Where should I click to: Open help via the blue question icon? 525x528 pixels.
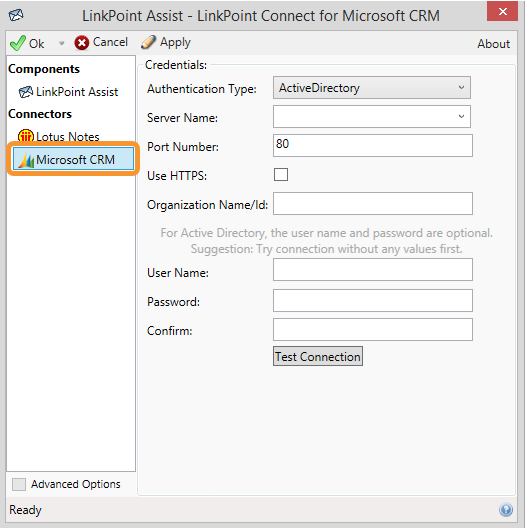coord(506,509)
